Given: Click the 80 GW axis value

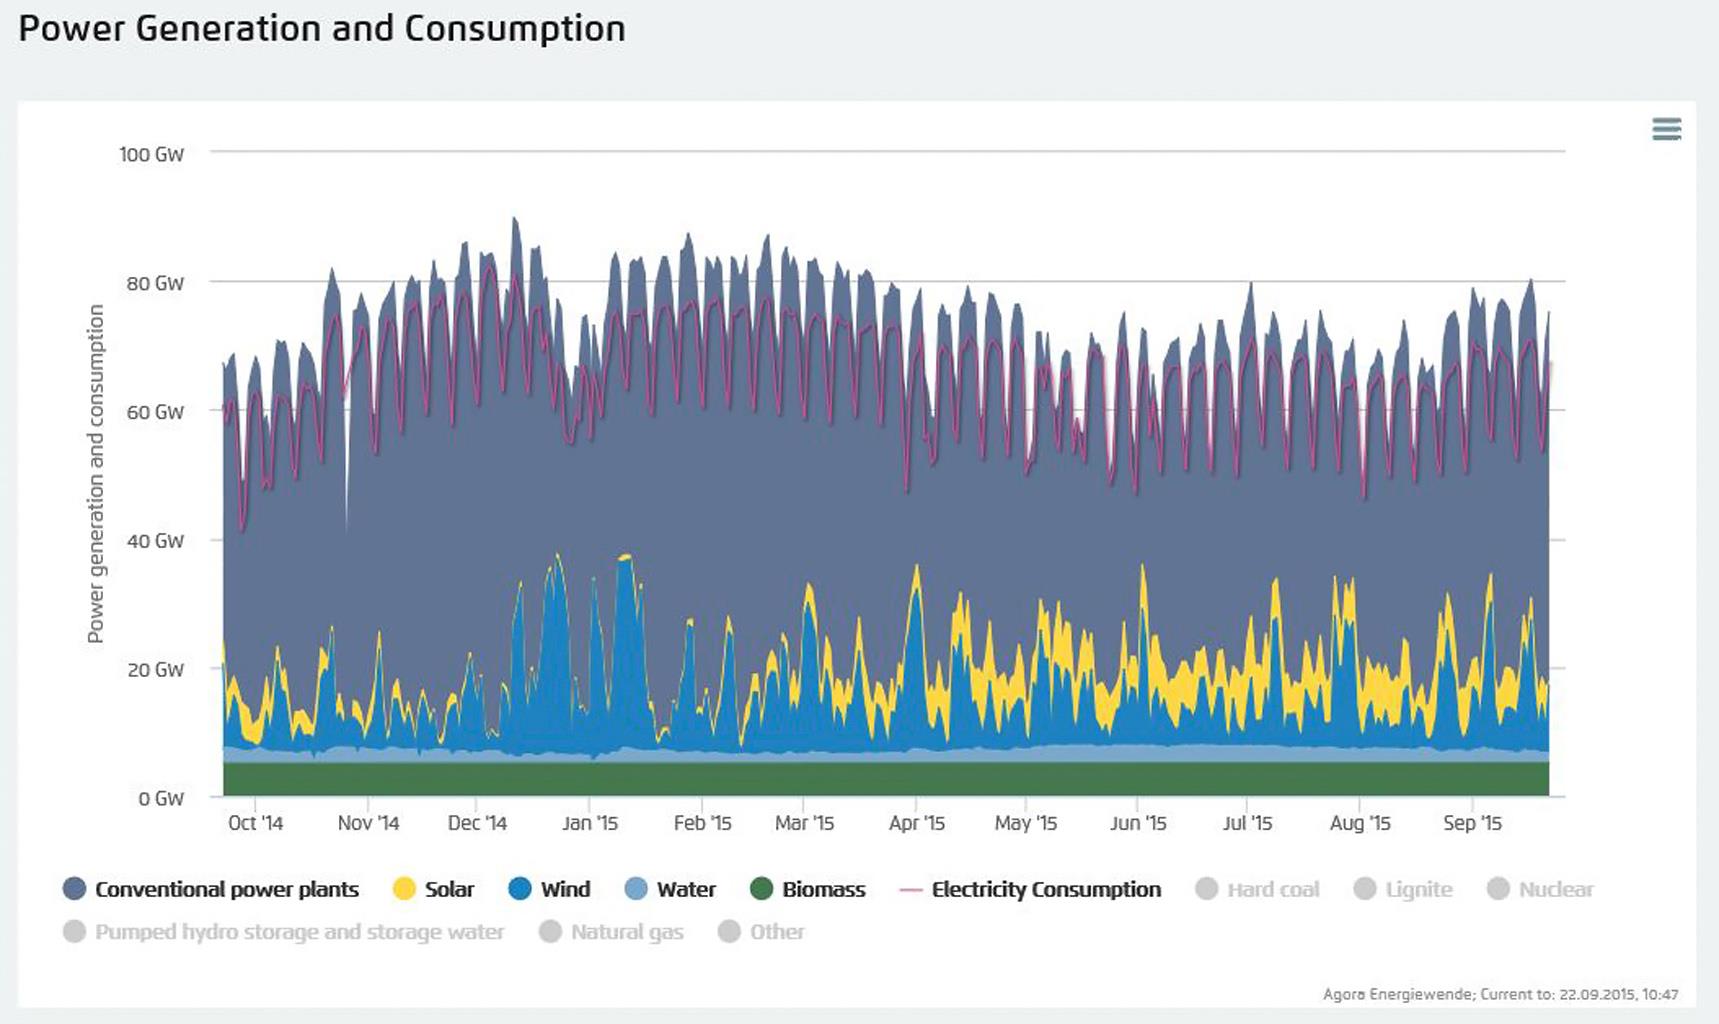Looking at the screenshot, I should click(155, 283).
